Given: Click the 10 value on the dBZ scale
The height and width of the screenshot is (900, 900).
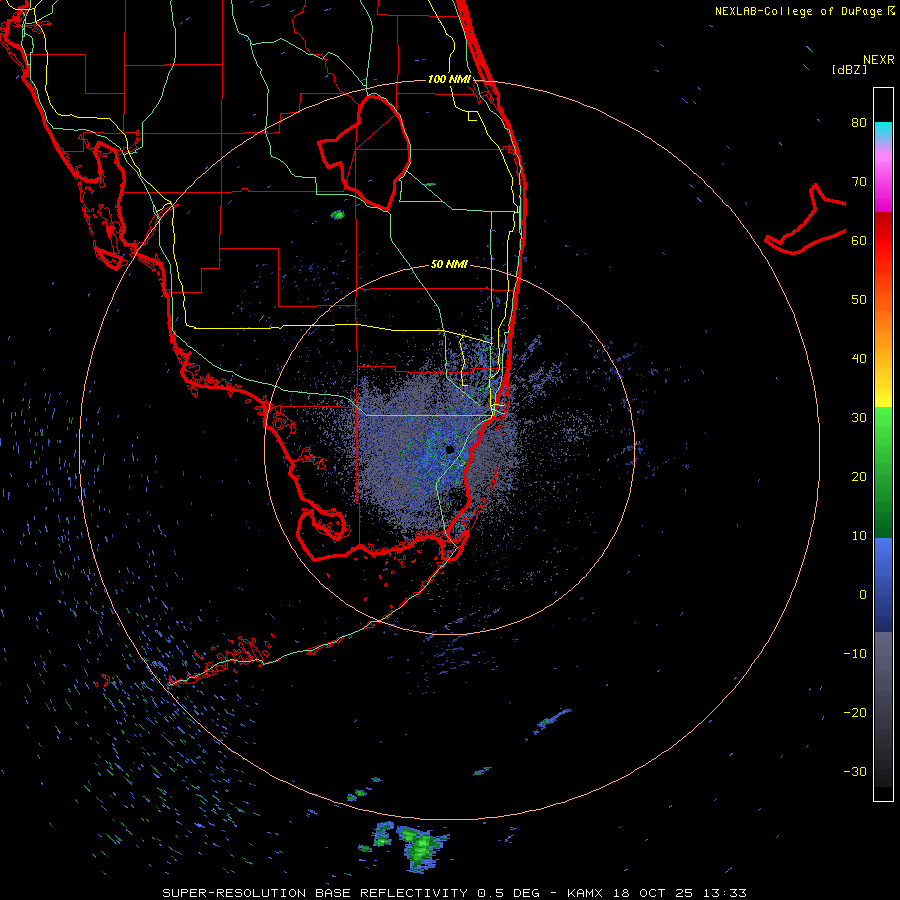Looking at the screenshot, I should (x=859, y=536).
